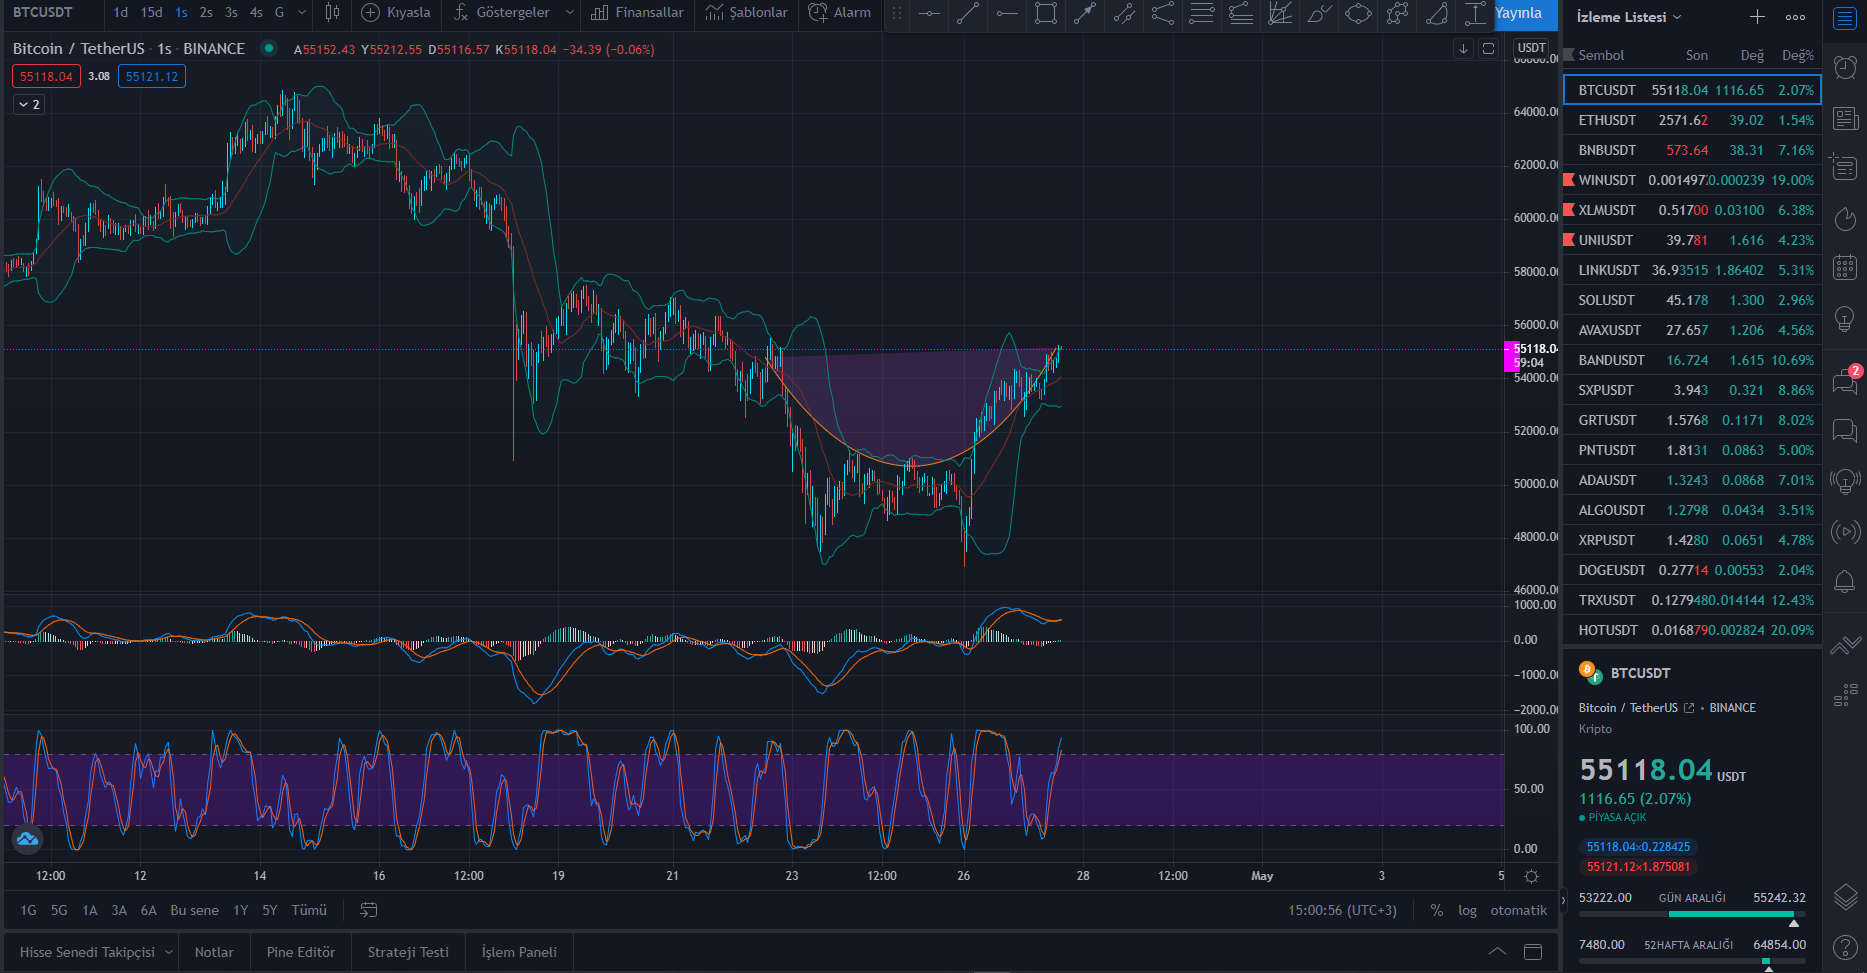Toggle percent scale mode

[x=1436, y=910]
